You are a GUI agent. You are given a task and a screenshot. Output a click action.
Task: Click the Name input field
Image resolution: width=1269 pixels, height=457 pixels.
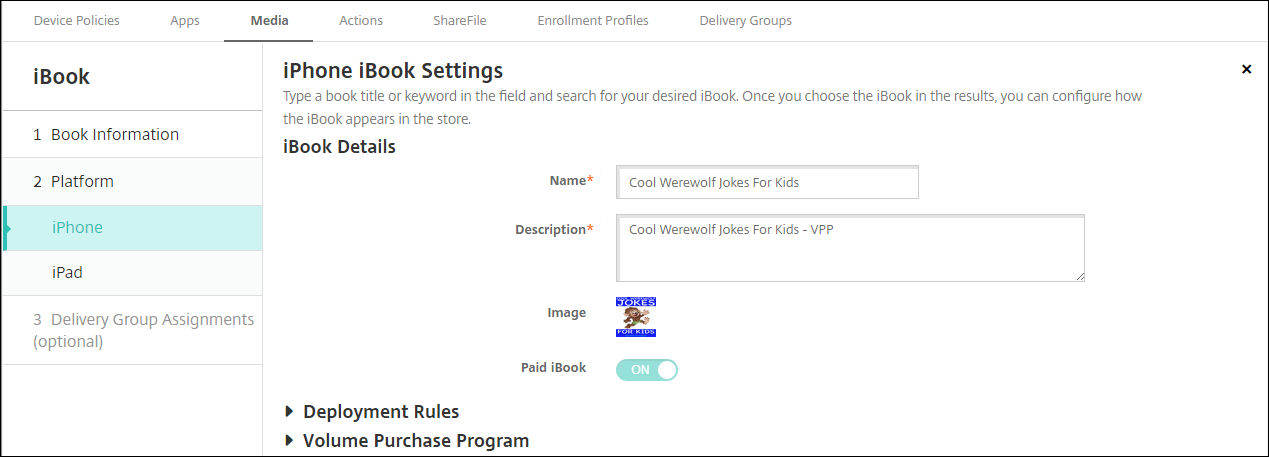[x=767, y=183]
